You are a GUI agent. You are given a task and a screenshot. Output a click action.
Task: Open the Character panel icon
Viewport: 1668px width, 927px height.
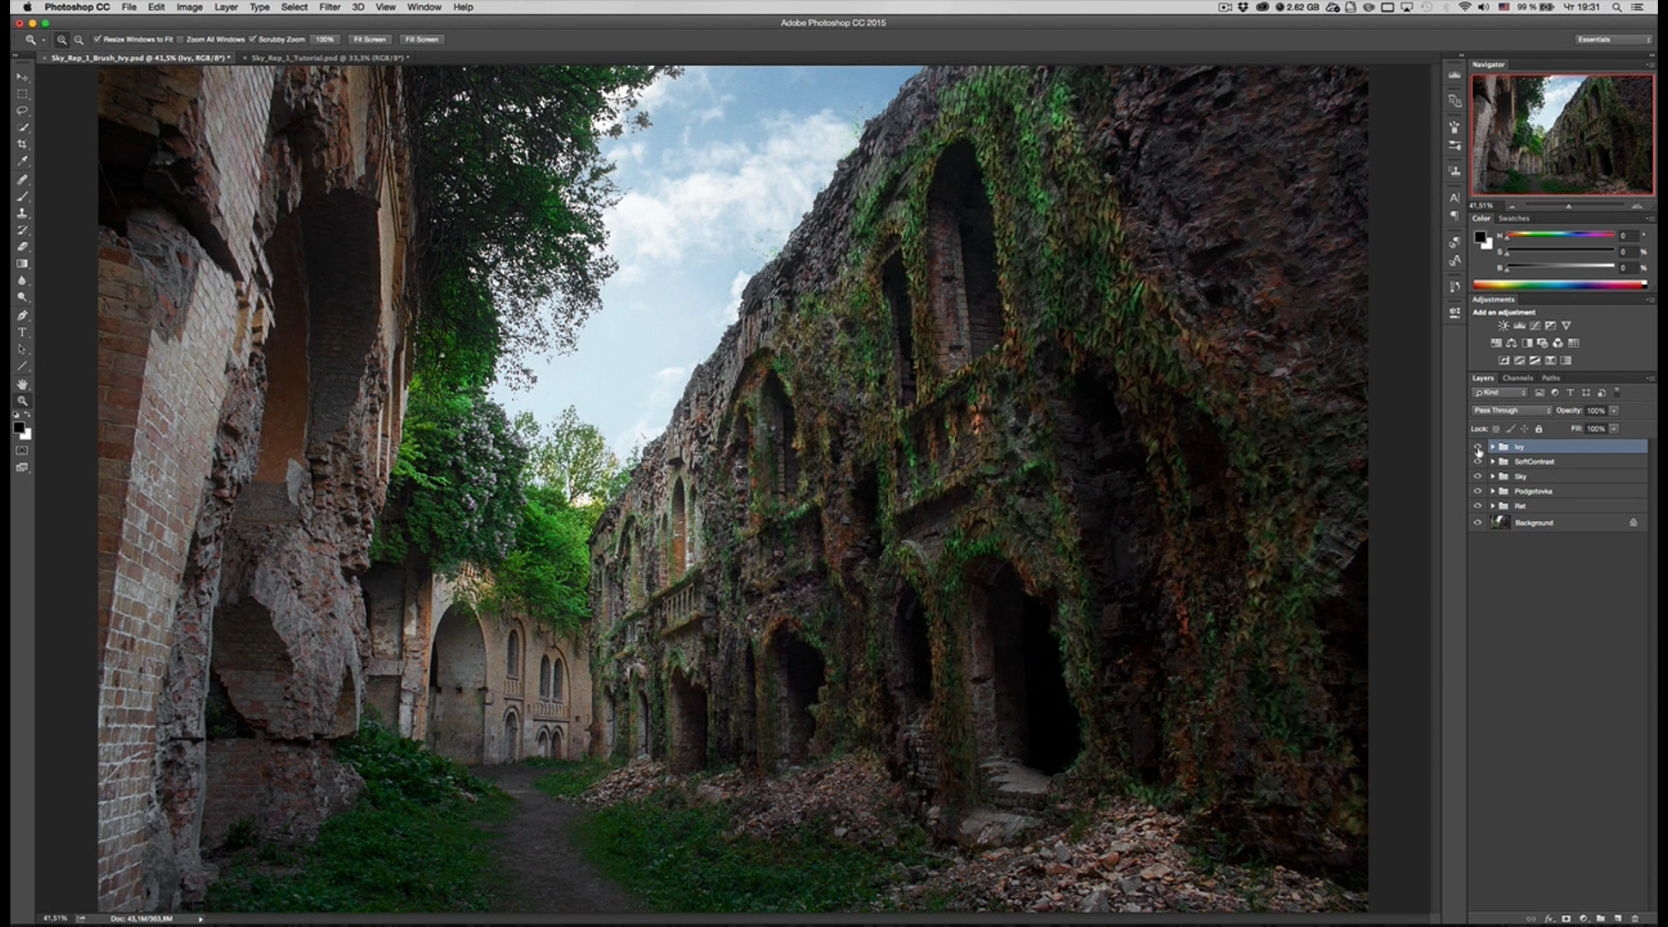1455,198
